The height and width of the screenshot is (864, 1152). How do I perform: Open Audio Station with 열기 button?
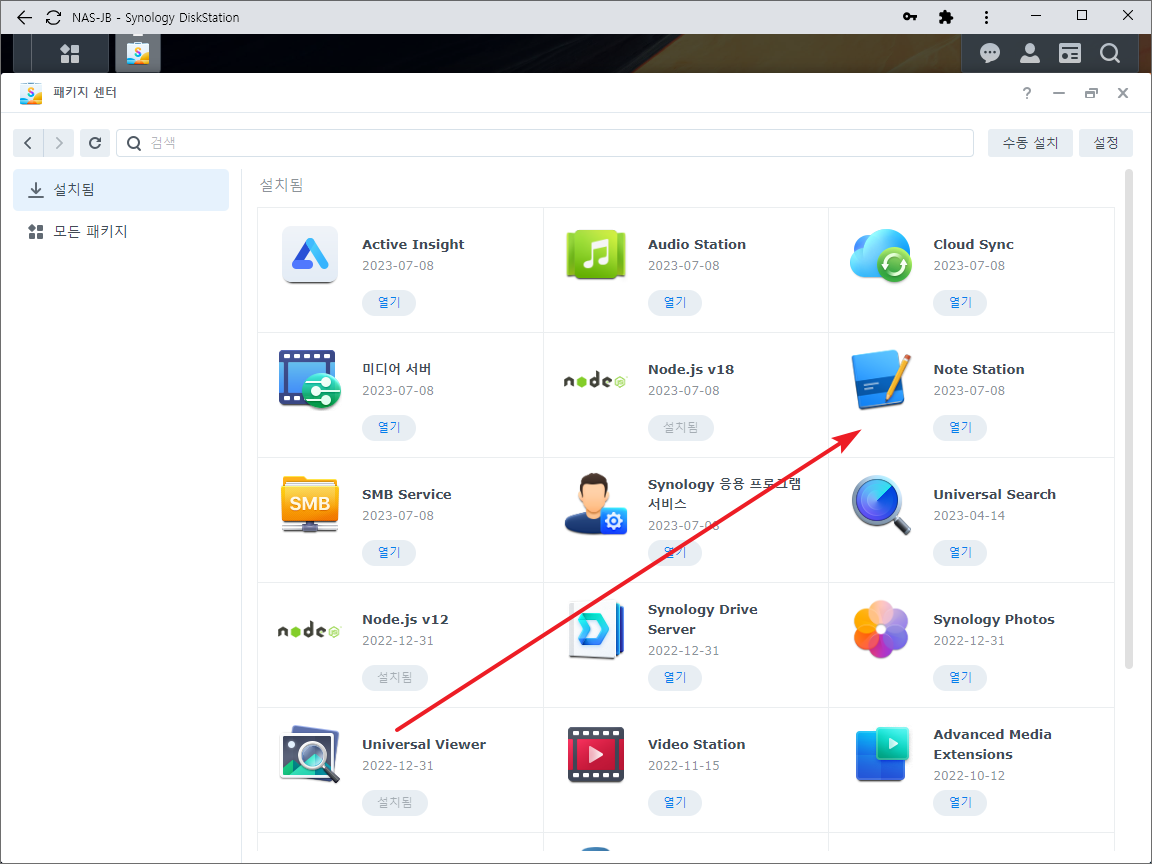point(674,303)
